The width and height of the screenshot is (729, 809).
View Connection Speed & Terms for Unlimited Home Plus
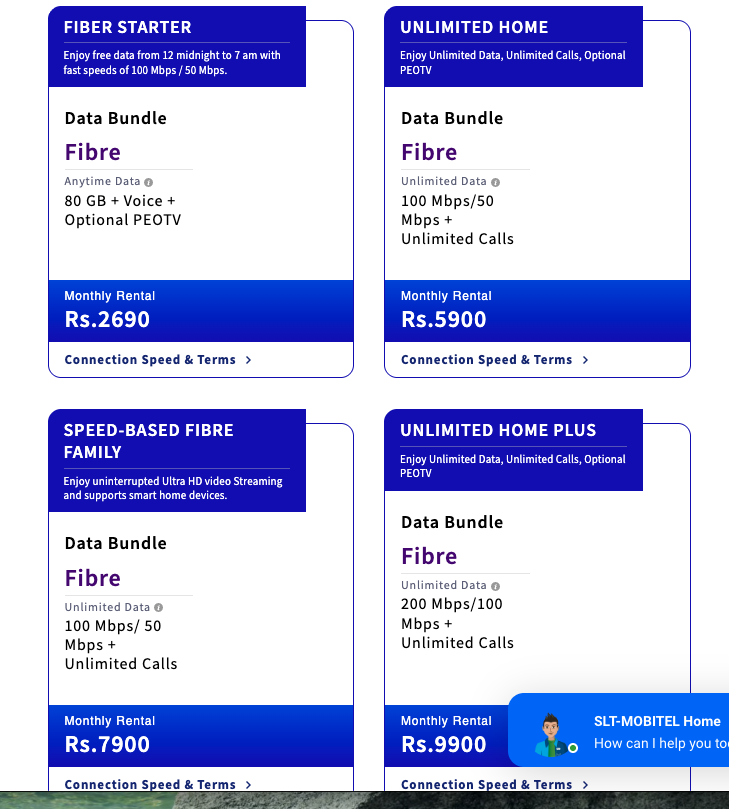[487, 784]
